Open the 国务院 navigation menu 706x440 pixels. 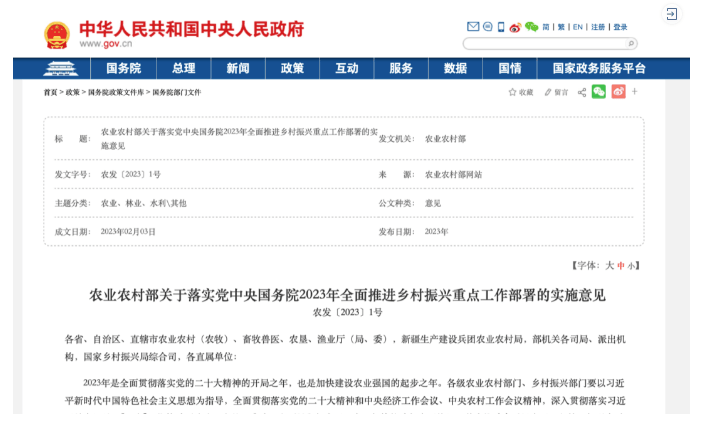click(123, 68)
